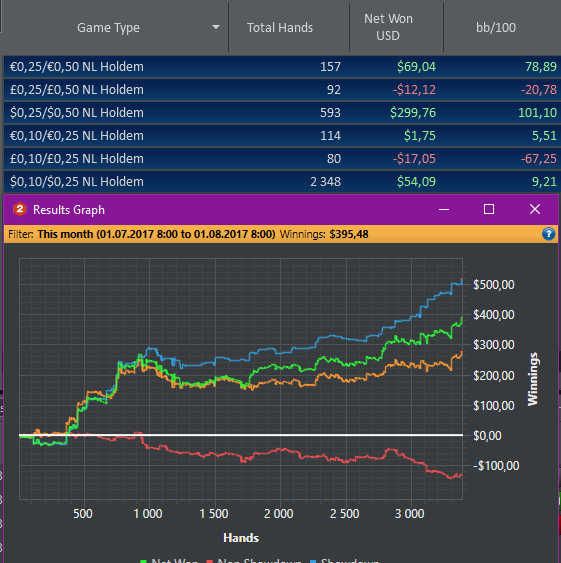Click the -$17,05 net won value
The width and height of the screenshot is (561, 563).
414,159
